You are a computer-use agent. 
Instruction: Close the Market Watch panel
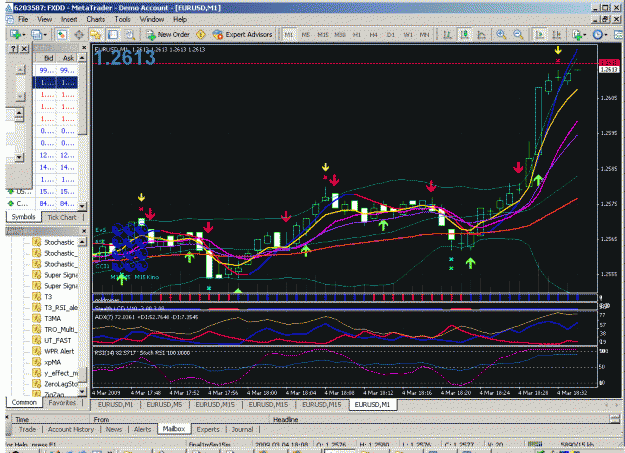click(84, 47)
